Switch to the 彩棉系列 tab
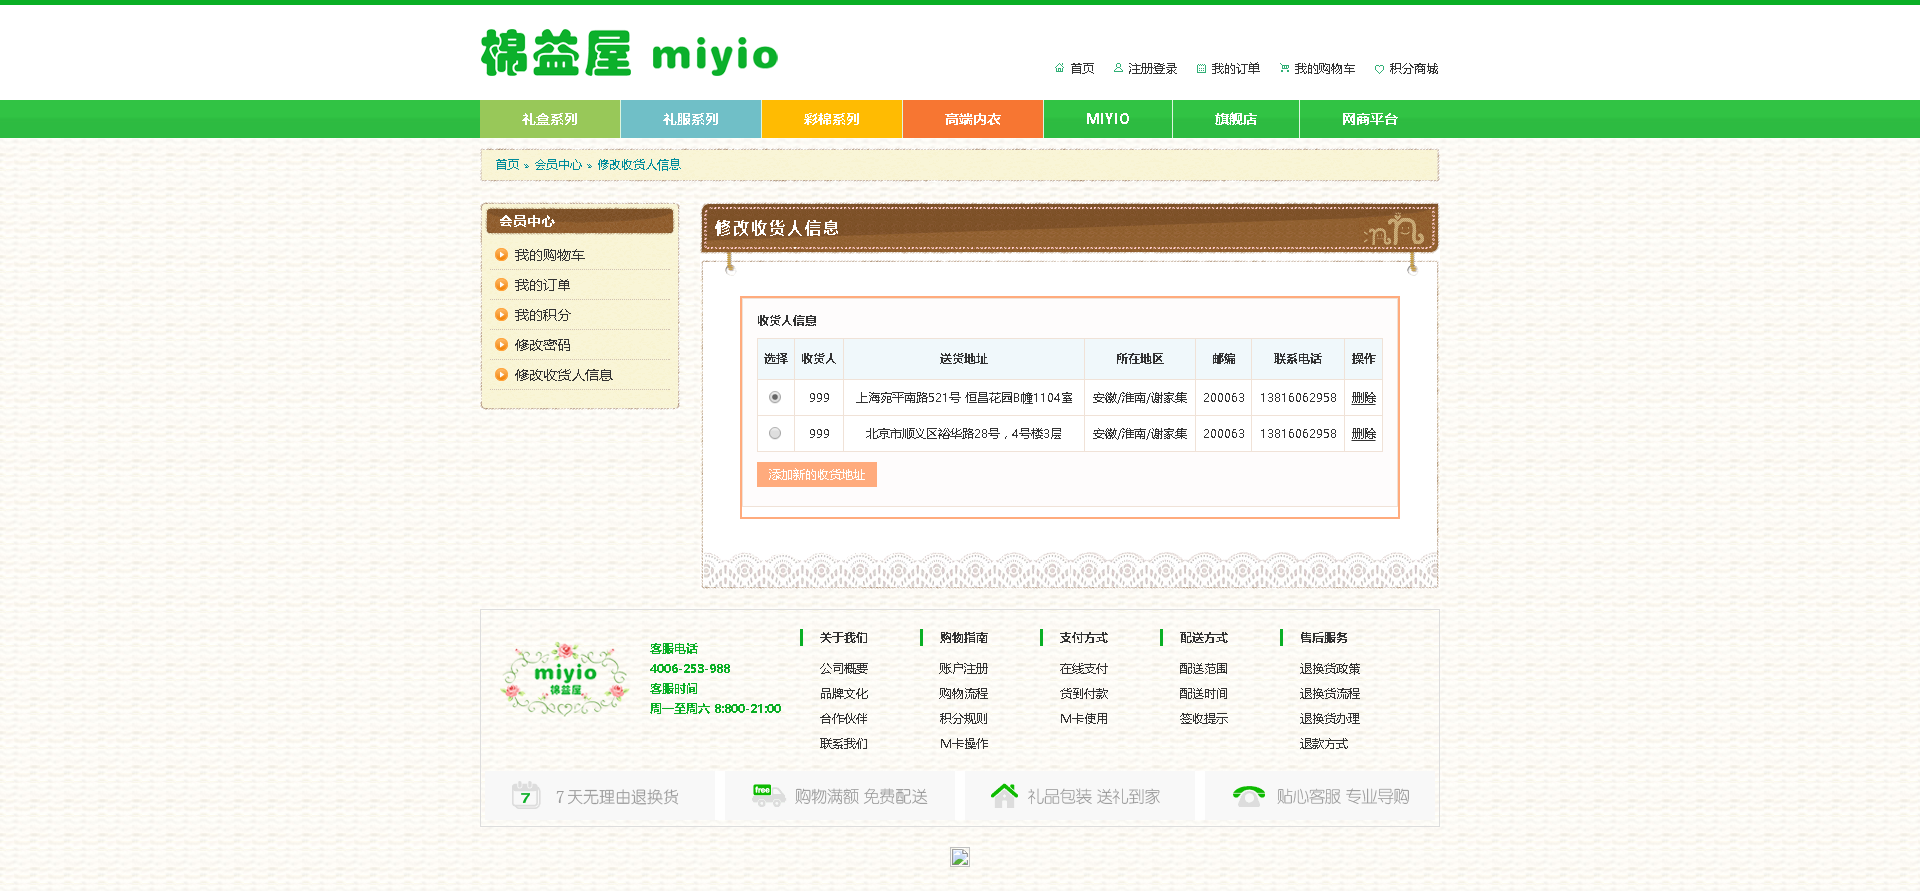 [x=831, y=119]
